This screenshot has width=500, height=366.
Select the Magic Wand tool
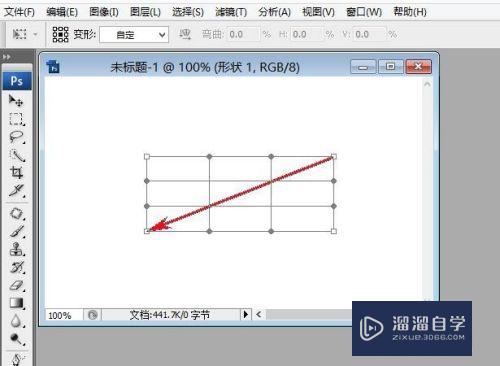(x=17, y=155)
